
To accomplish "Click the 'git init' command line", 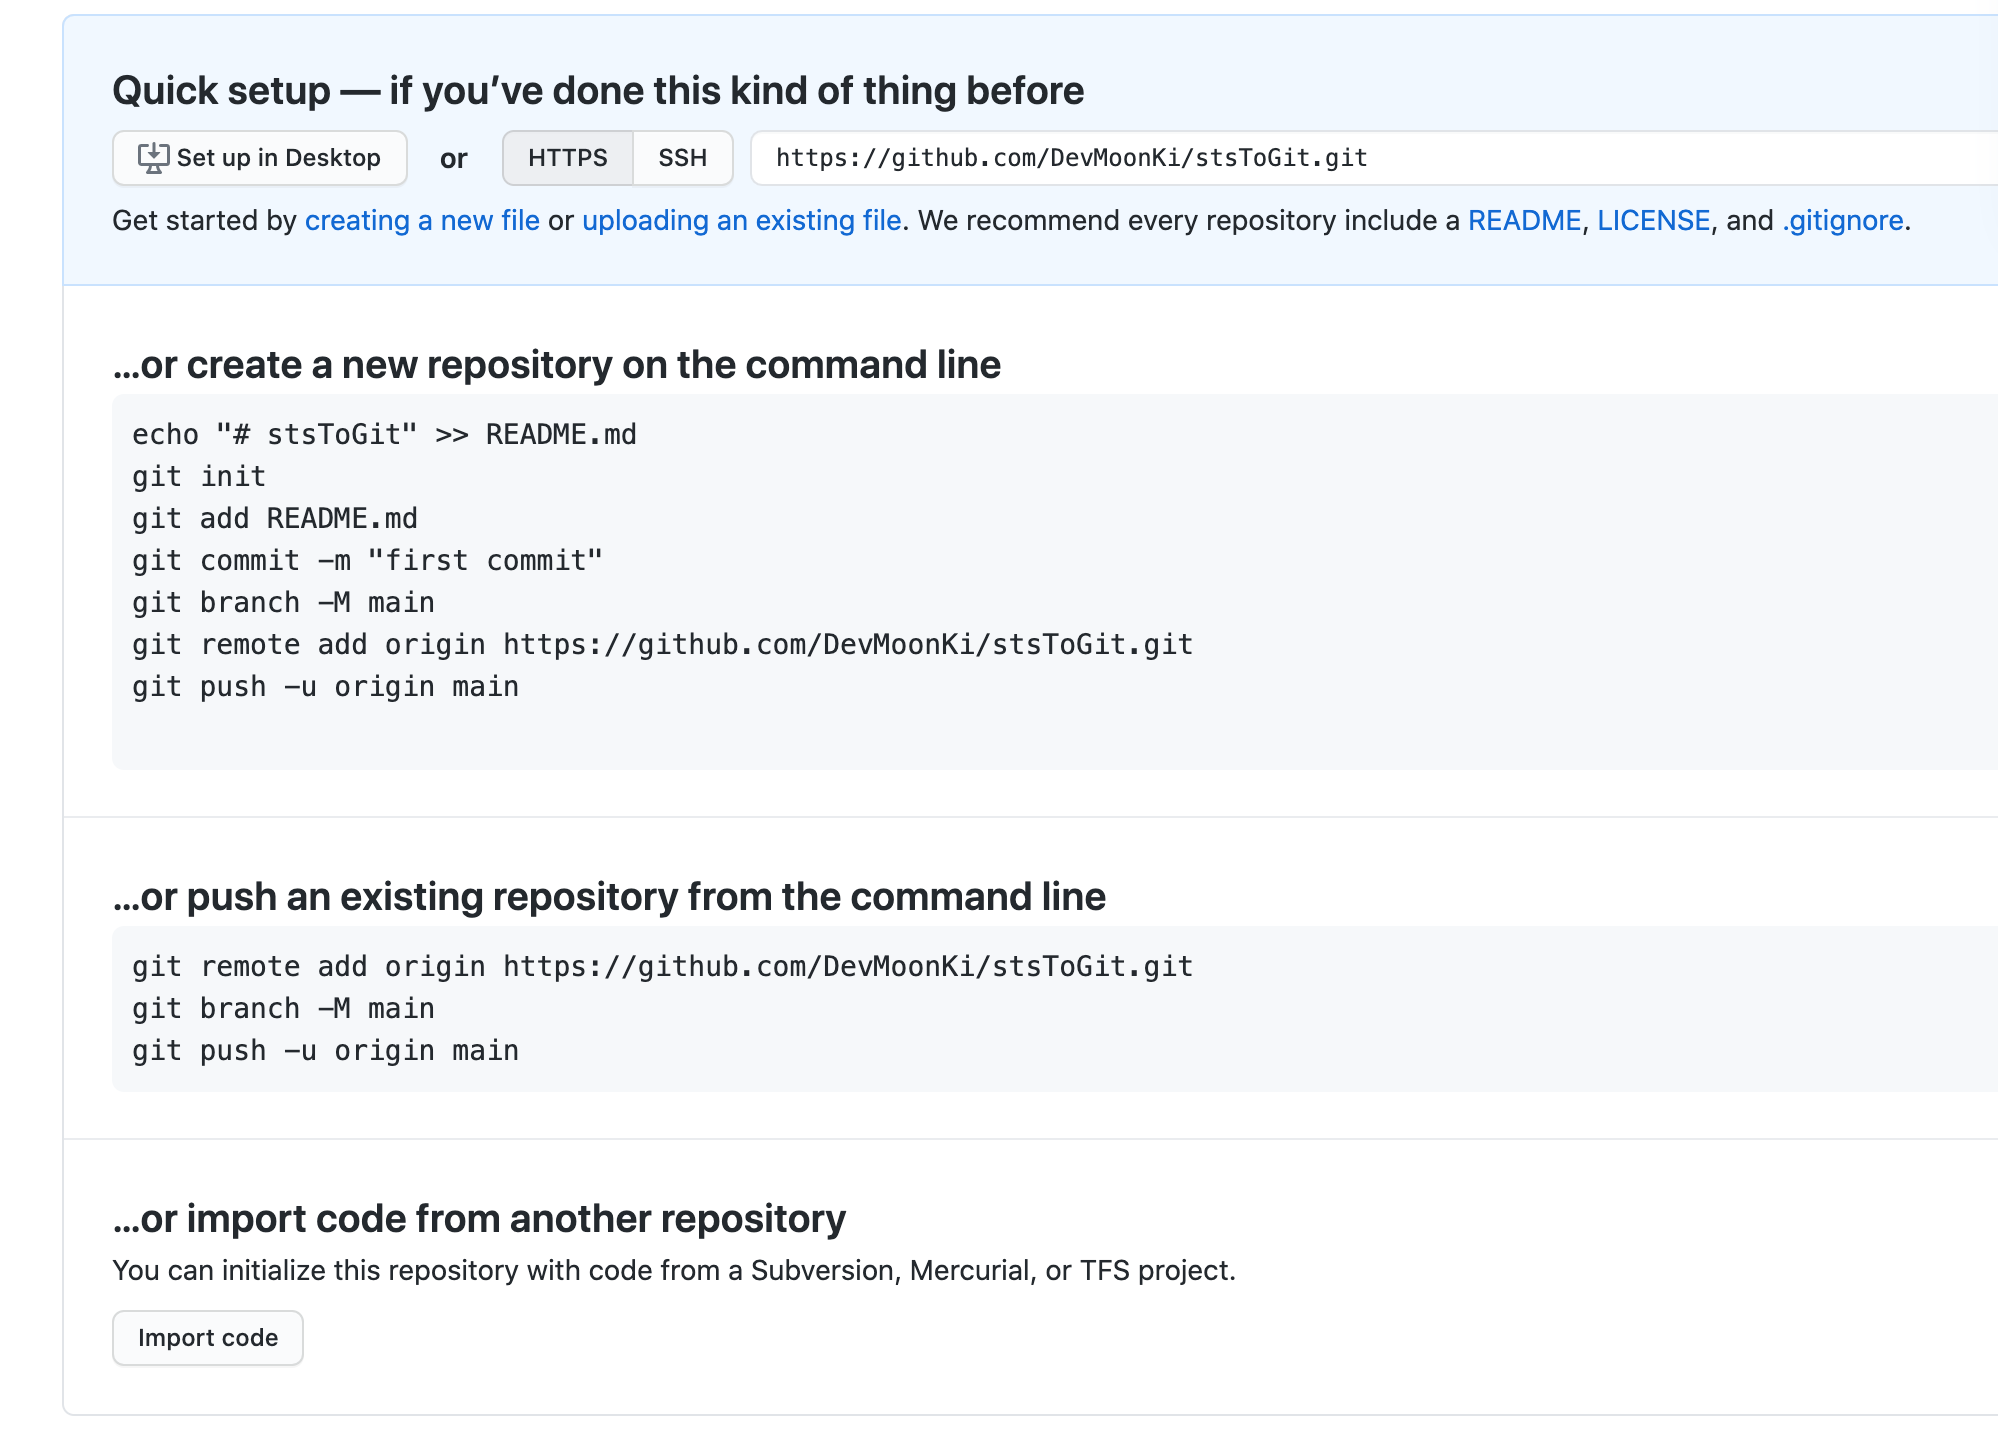I will [199, 477].
